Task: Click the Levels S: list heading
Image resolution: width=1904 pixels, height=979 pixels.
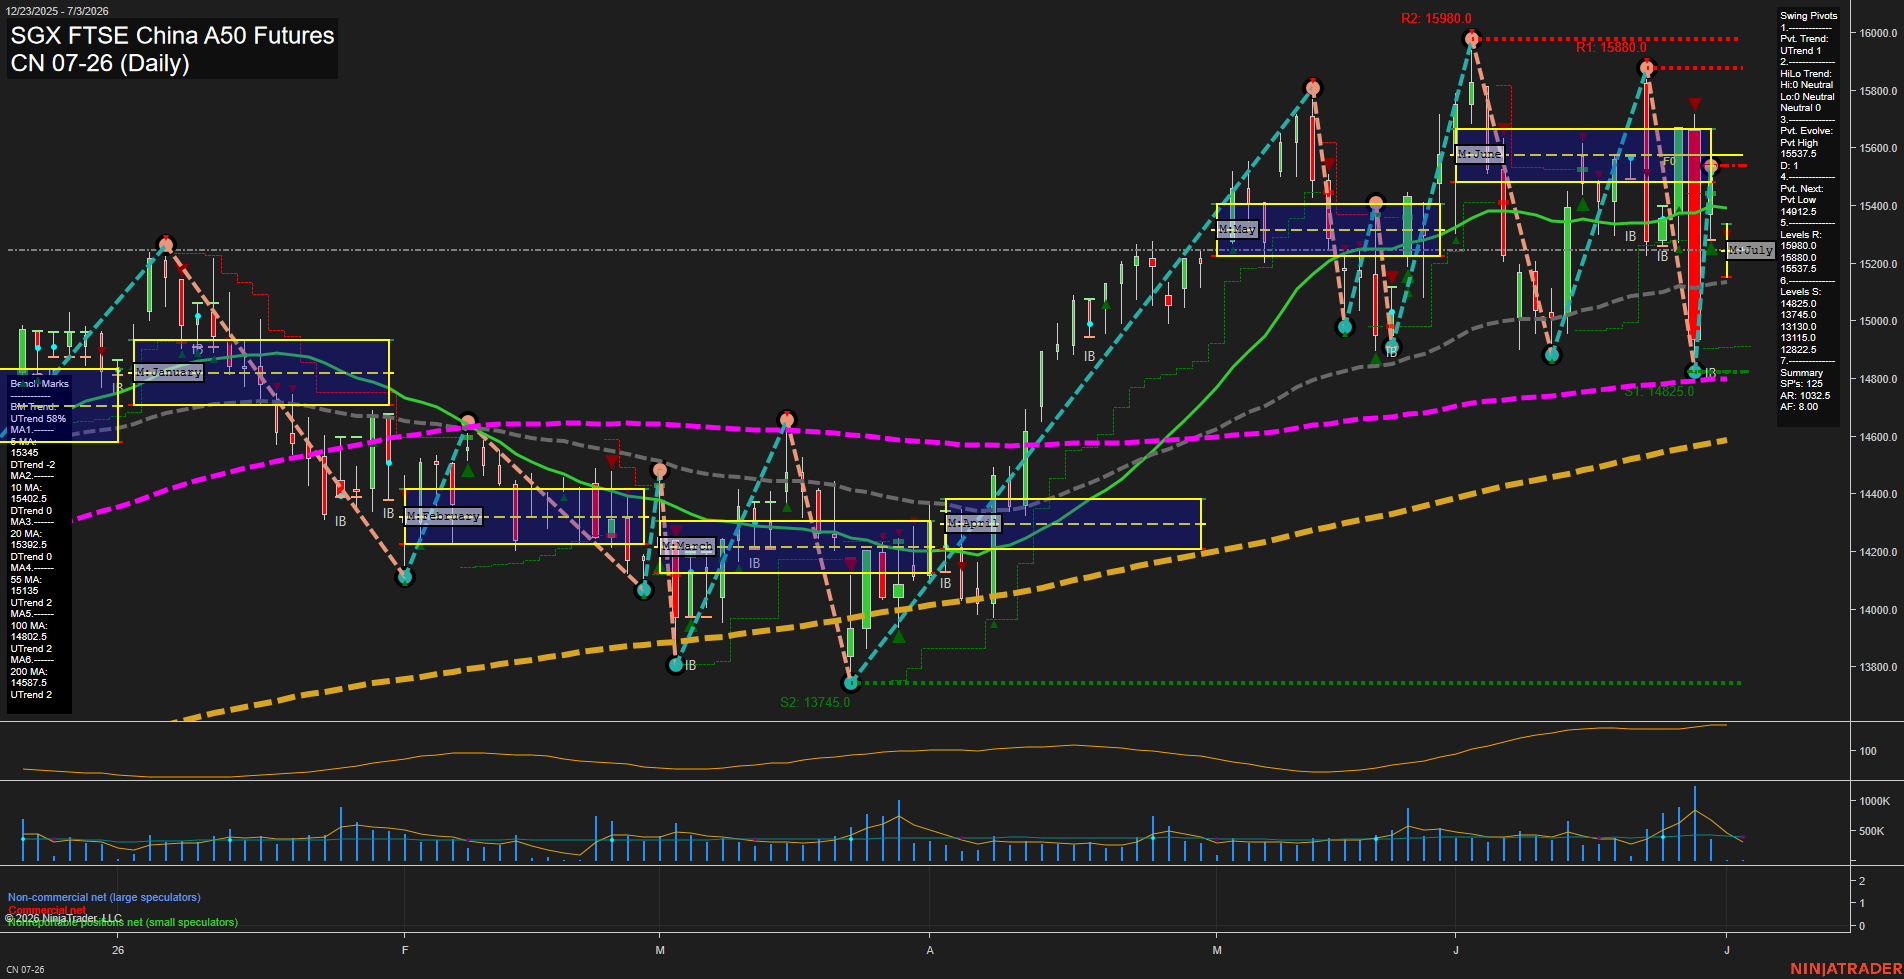Action: pos(1800,292)
